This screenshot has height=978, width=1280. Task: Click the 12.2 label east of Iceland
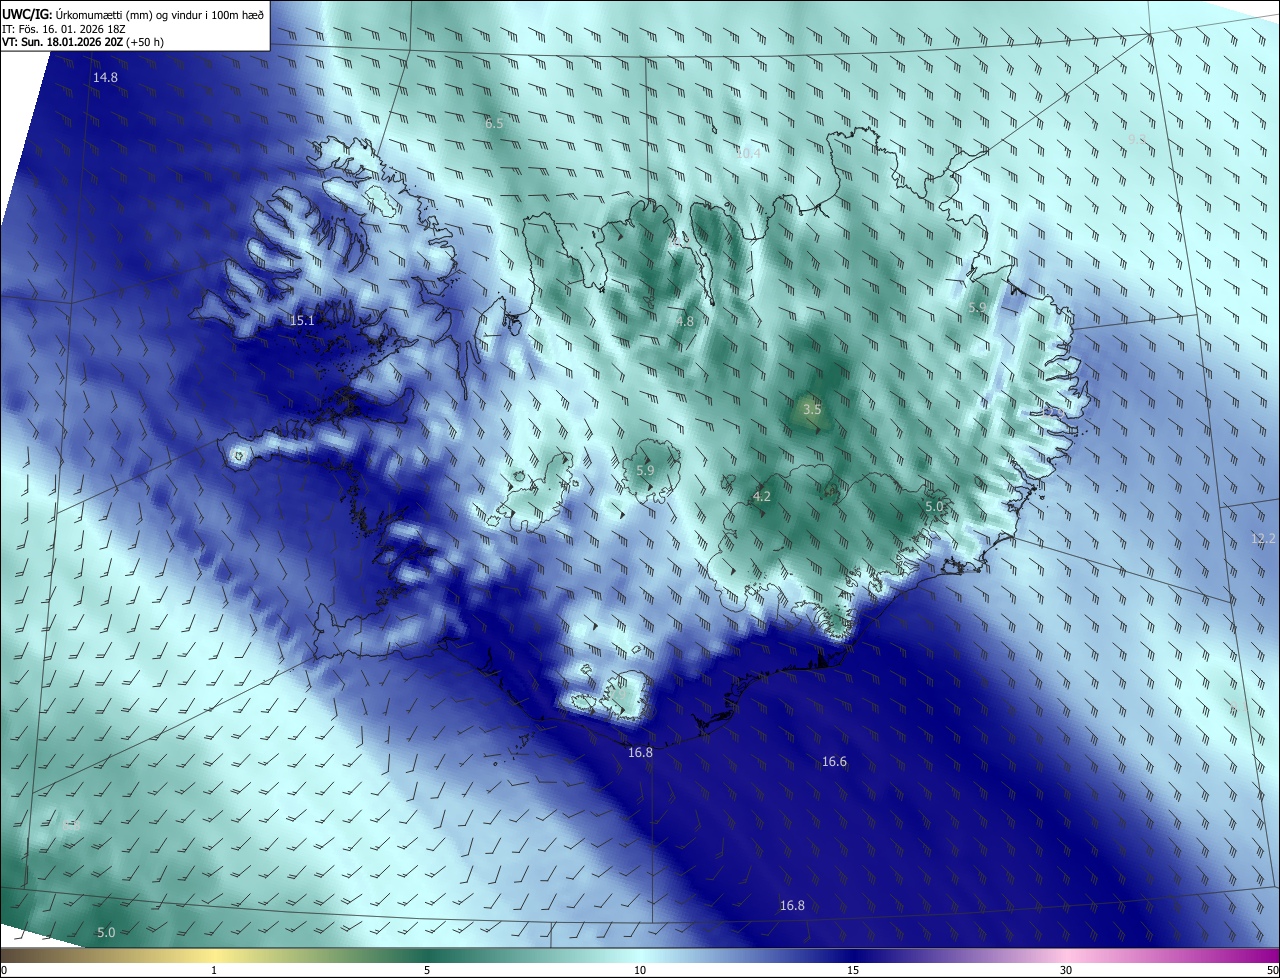point(1264,539)
